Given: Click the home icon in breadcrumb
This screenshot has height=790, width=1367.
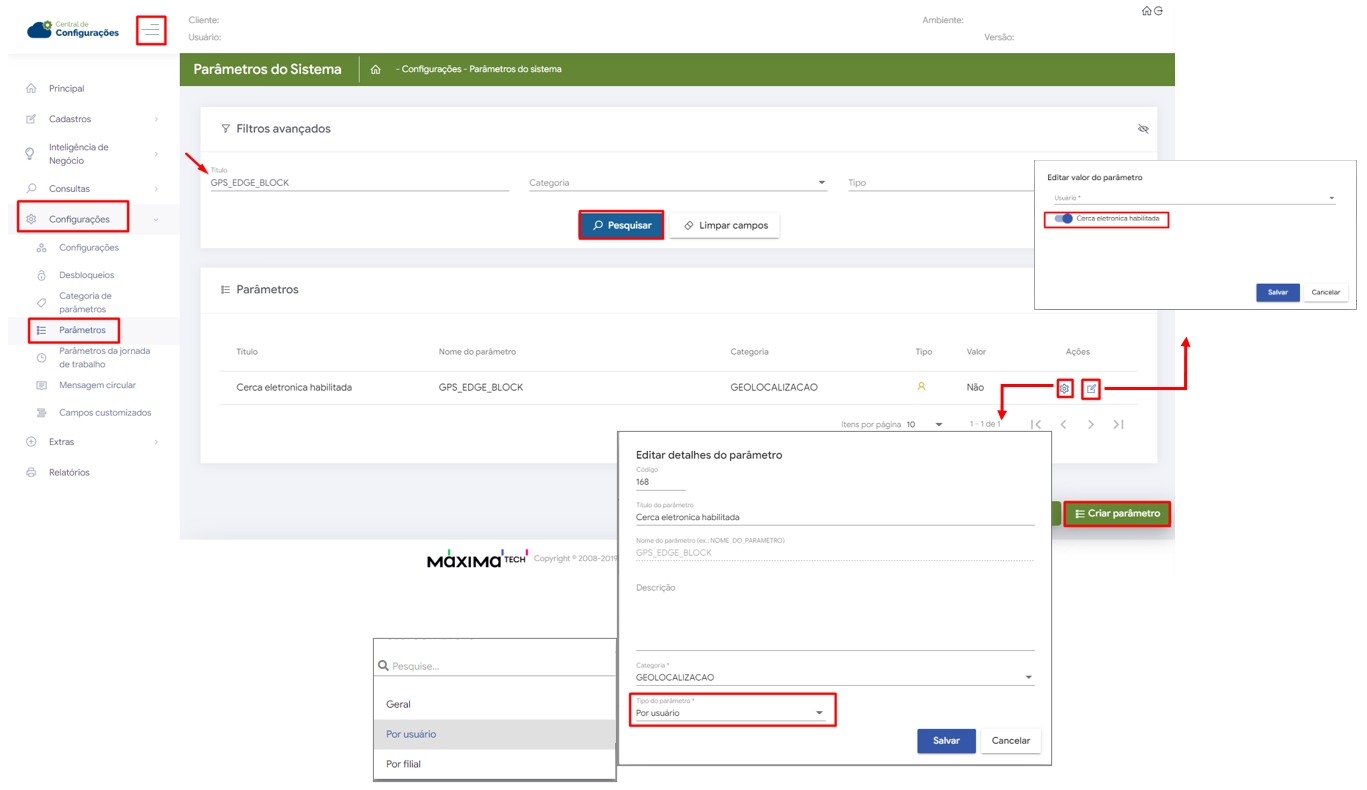Looking at the screenshot, I should click(375, 70).
